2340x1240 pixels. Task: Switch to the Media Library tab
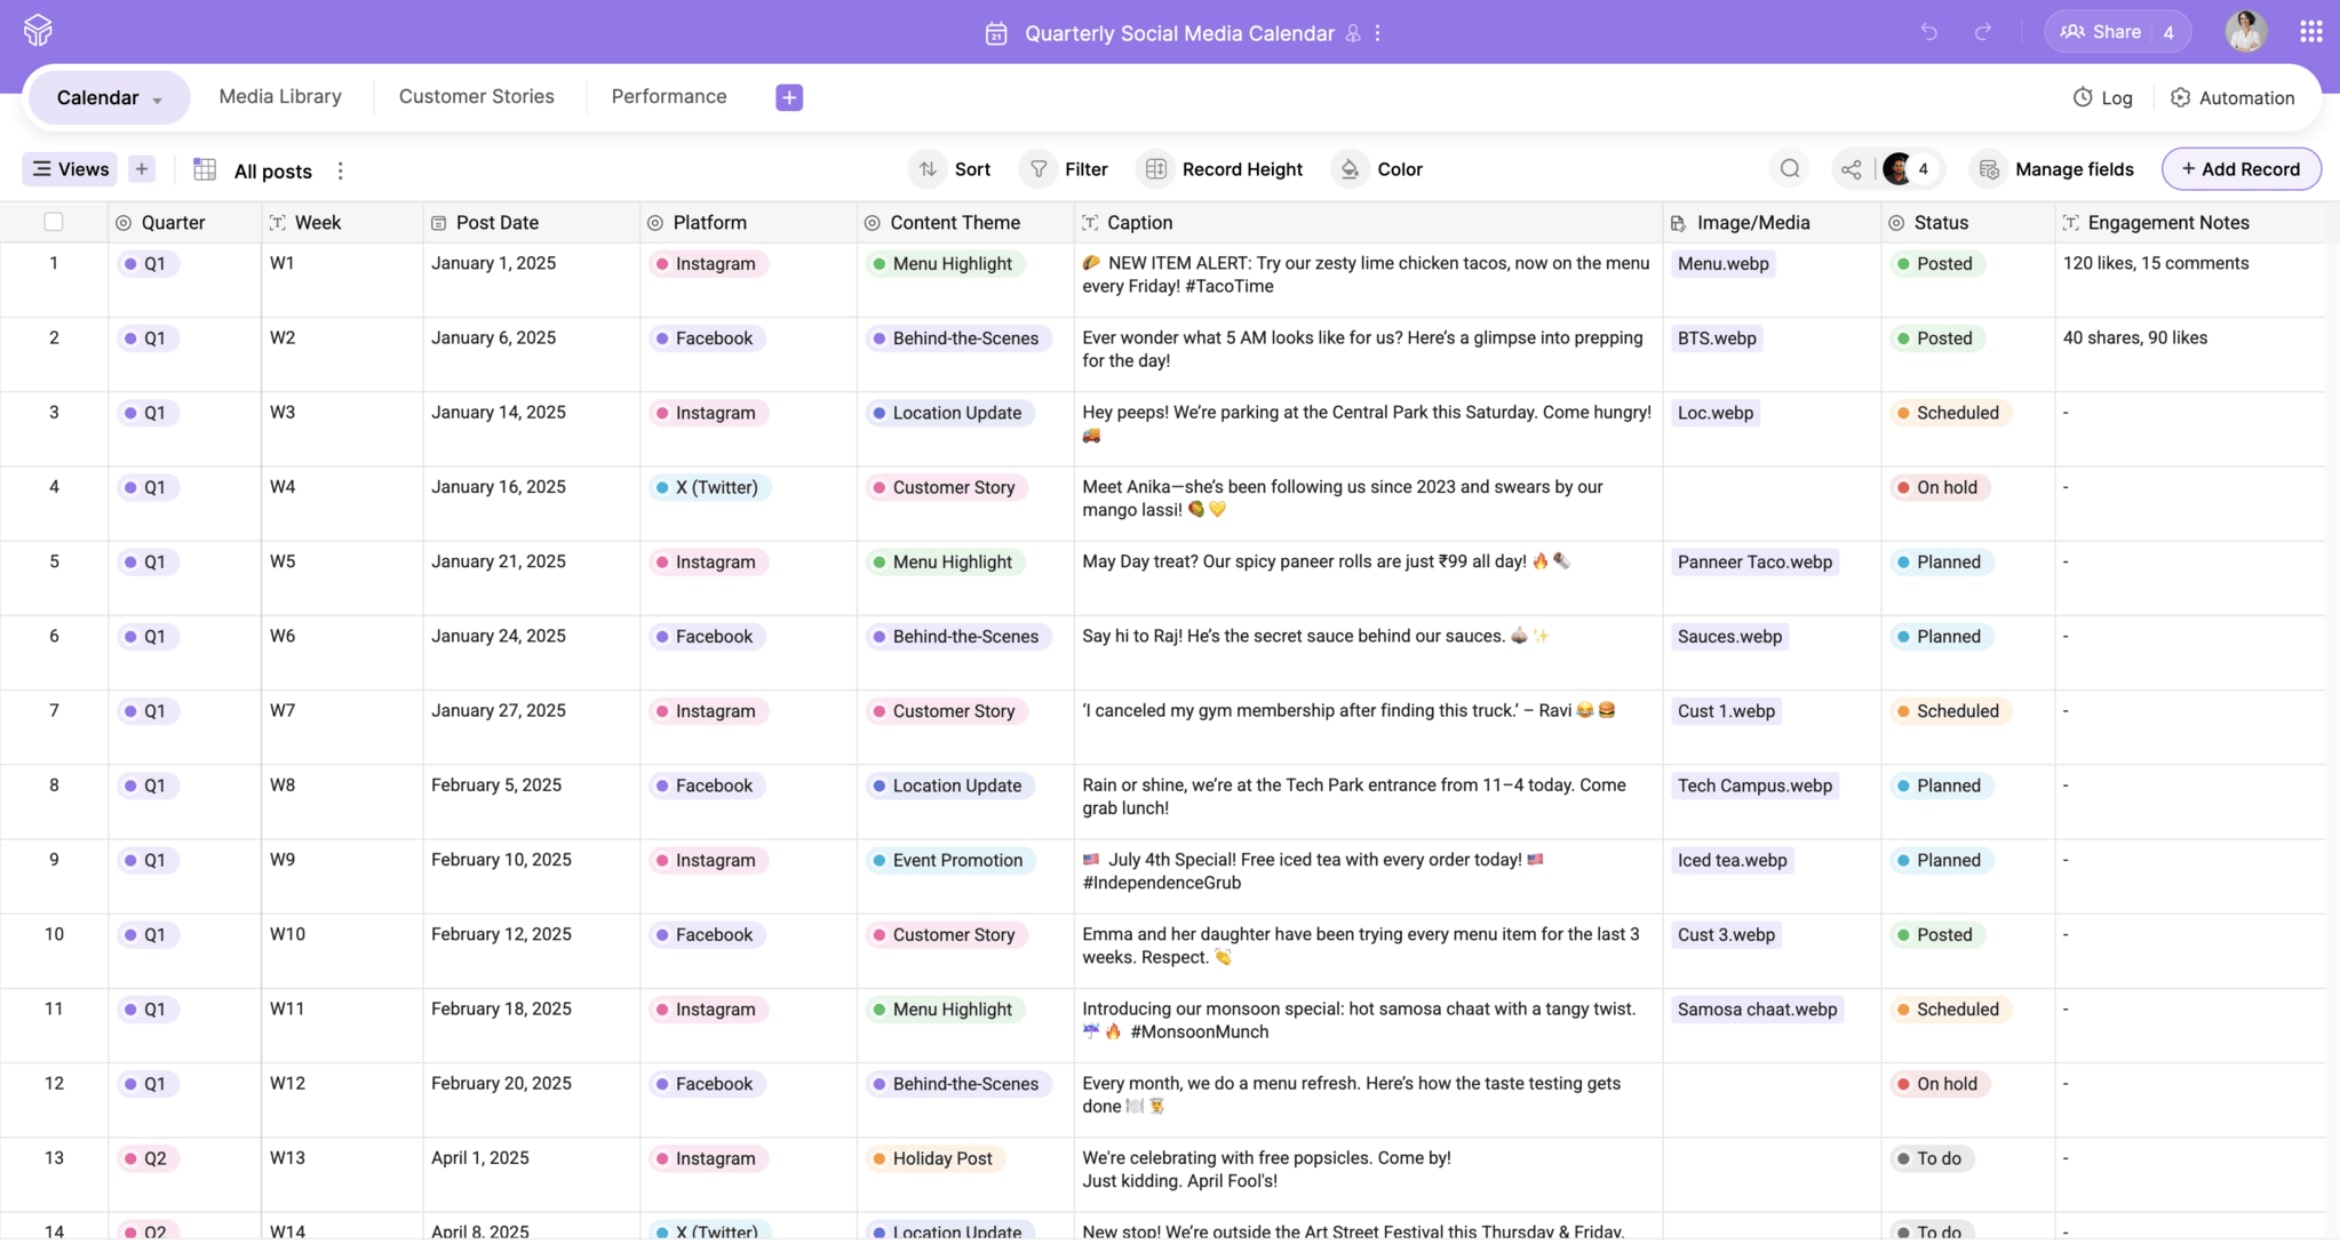point(280,96)
